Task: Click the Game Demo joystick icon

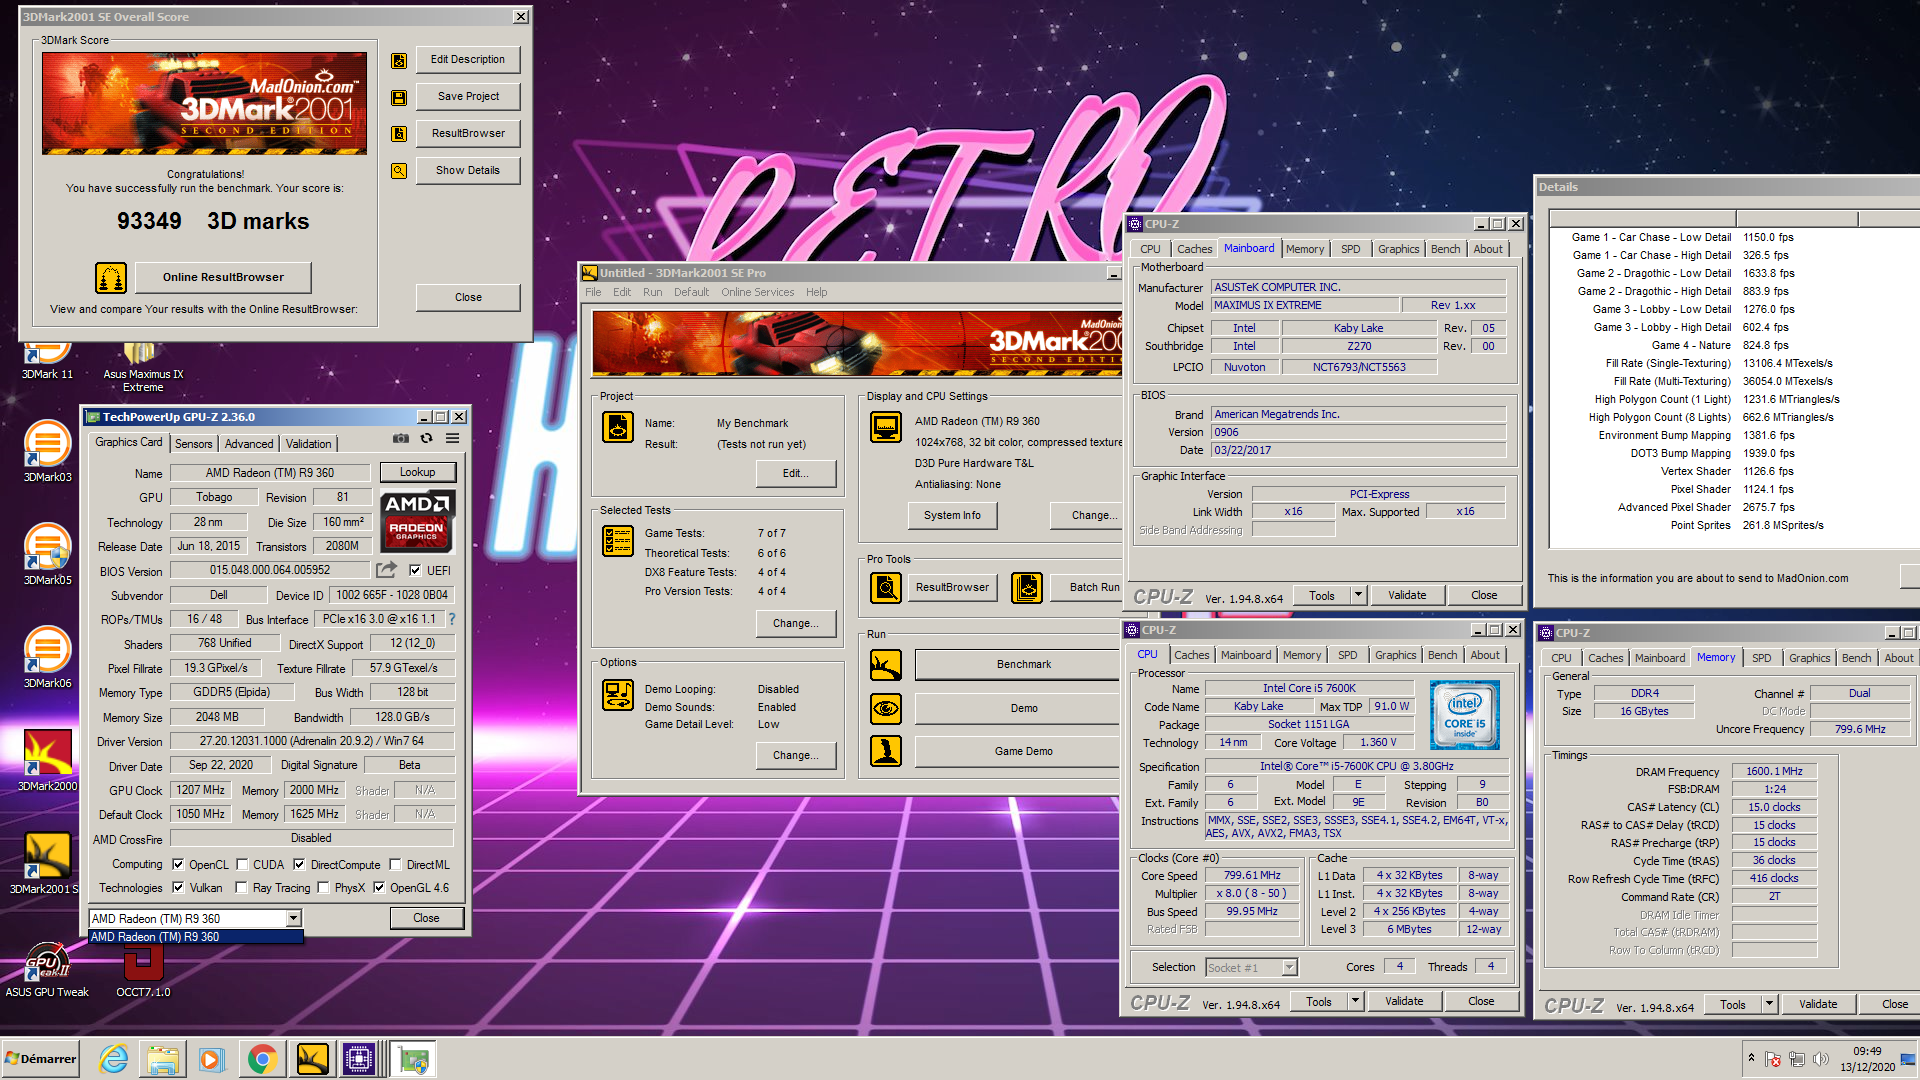Action: (x=886, y=751)
